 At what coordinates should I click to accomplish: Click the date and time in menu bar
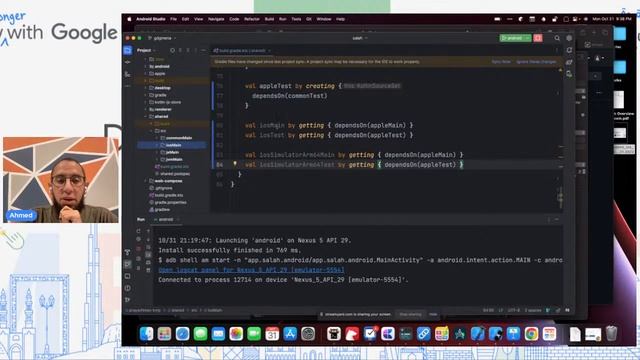(x=611, y=19)
